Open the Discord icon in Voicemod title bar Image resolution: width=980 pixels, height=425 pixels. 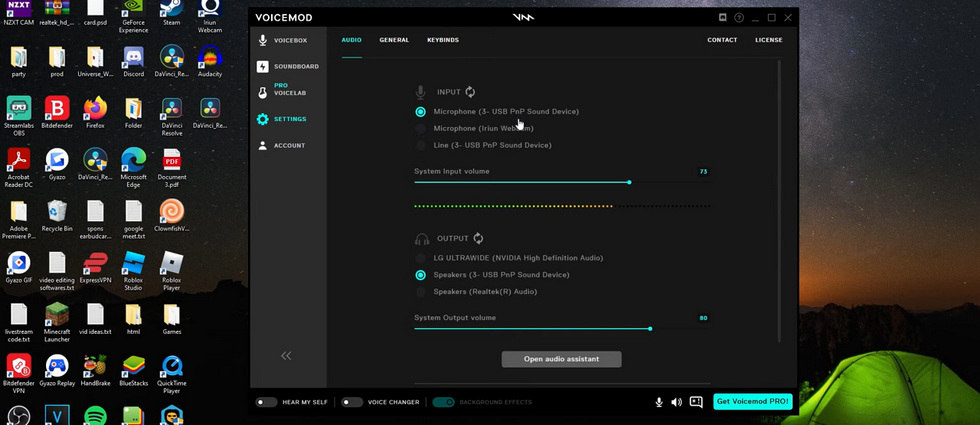point(723,18)
